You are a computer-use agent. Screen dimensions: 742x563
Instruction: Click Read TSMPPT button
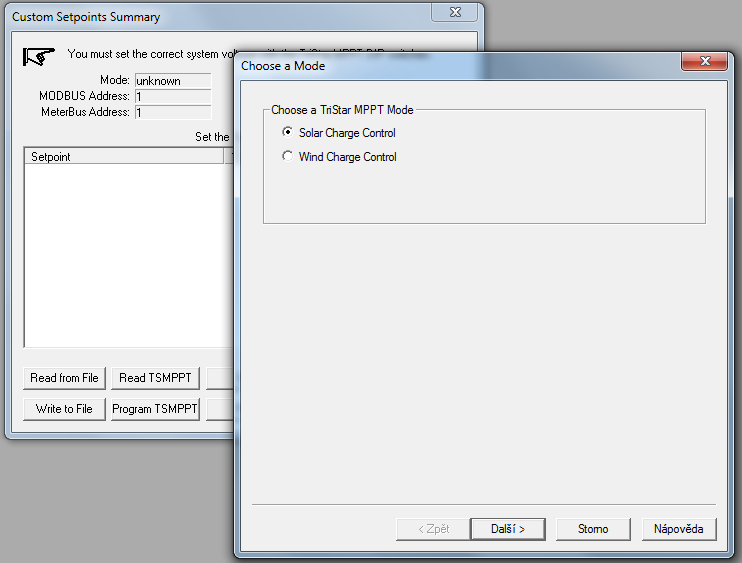(155, 378)
